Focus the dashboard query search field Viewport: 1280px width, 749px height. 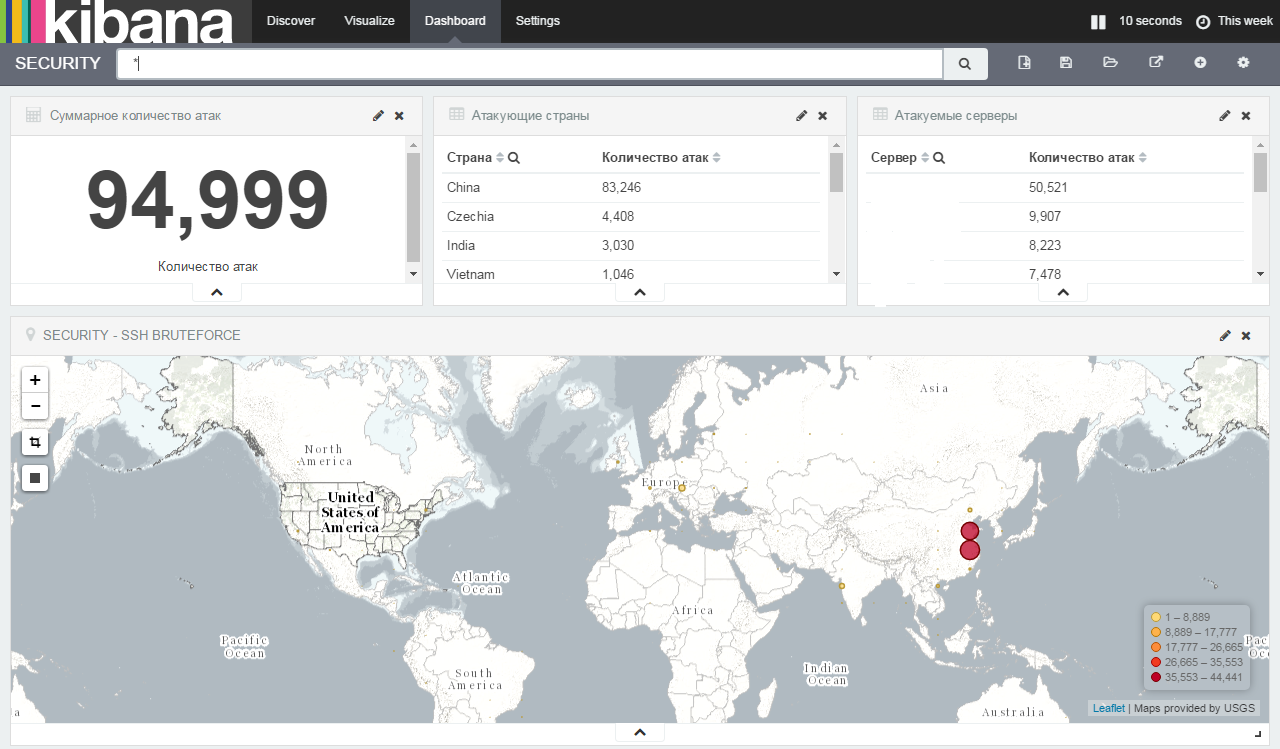(x=530, y=63)
